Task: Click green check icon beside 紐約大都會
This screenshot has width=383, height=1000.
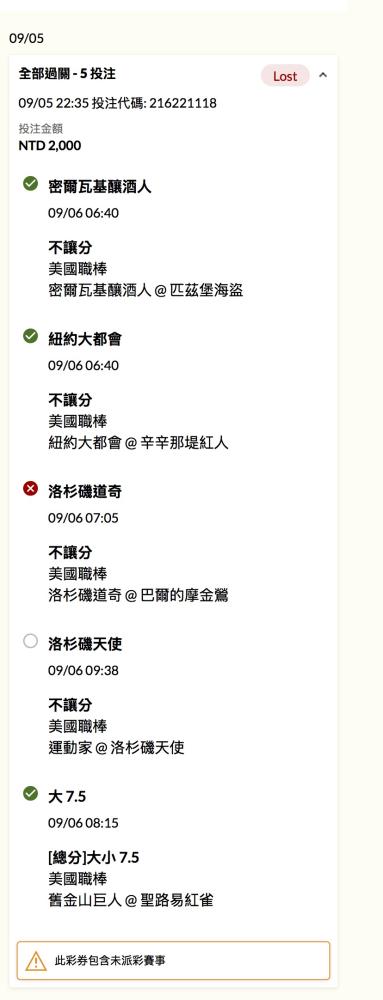Action: [31, 335]
